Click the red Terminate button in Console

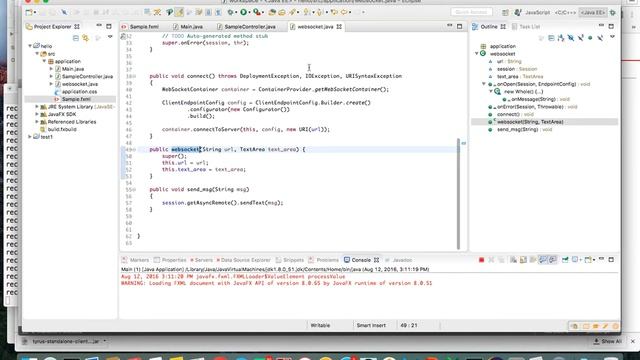[x=482, y=260]
